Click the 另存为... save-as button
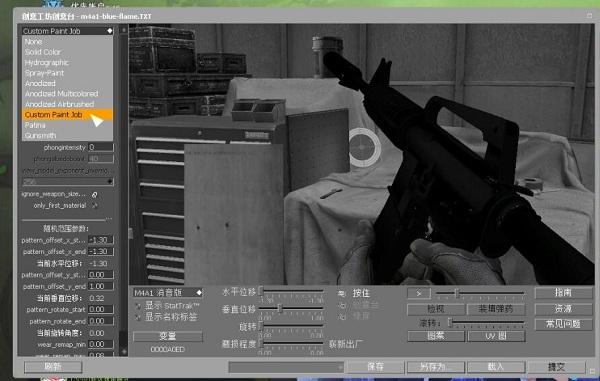 pos(436,367)
